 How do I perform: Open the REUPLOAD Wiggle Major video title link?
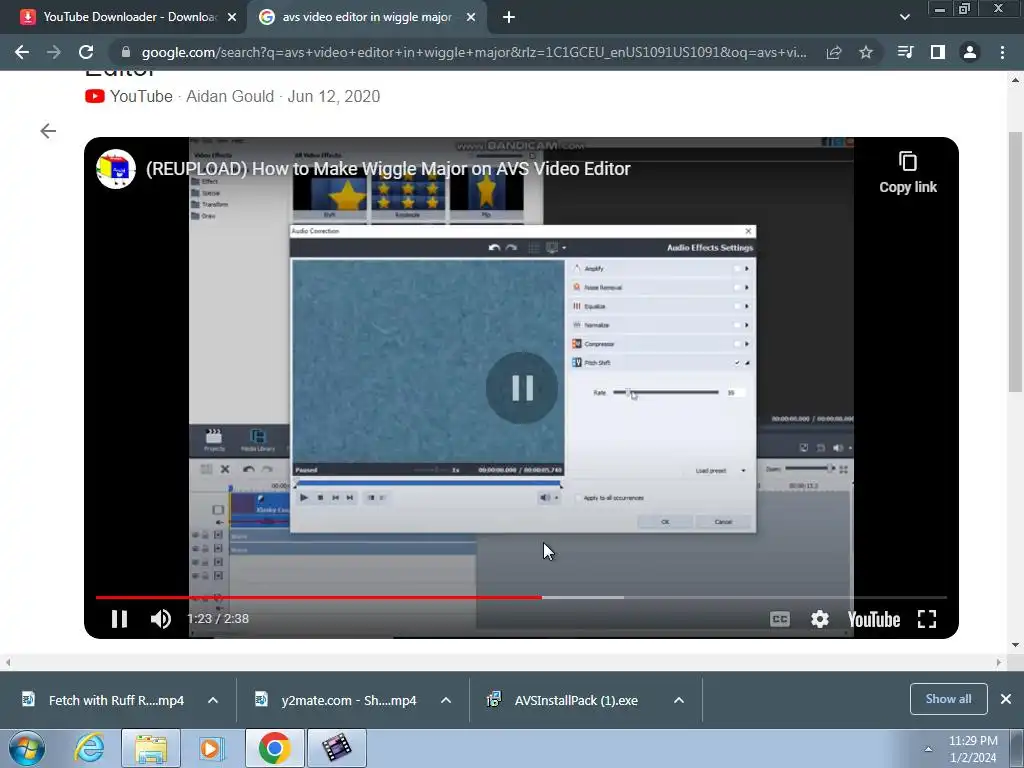click(x=388, y=168)
